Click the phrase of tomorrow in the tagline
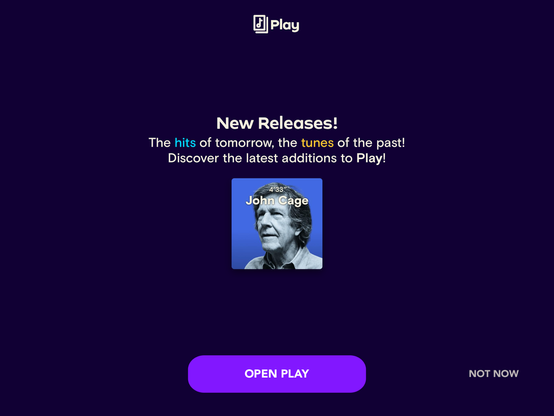Viewport: 554px width, 416px height. point(236,143)
